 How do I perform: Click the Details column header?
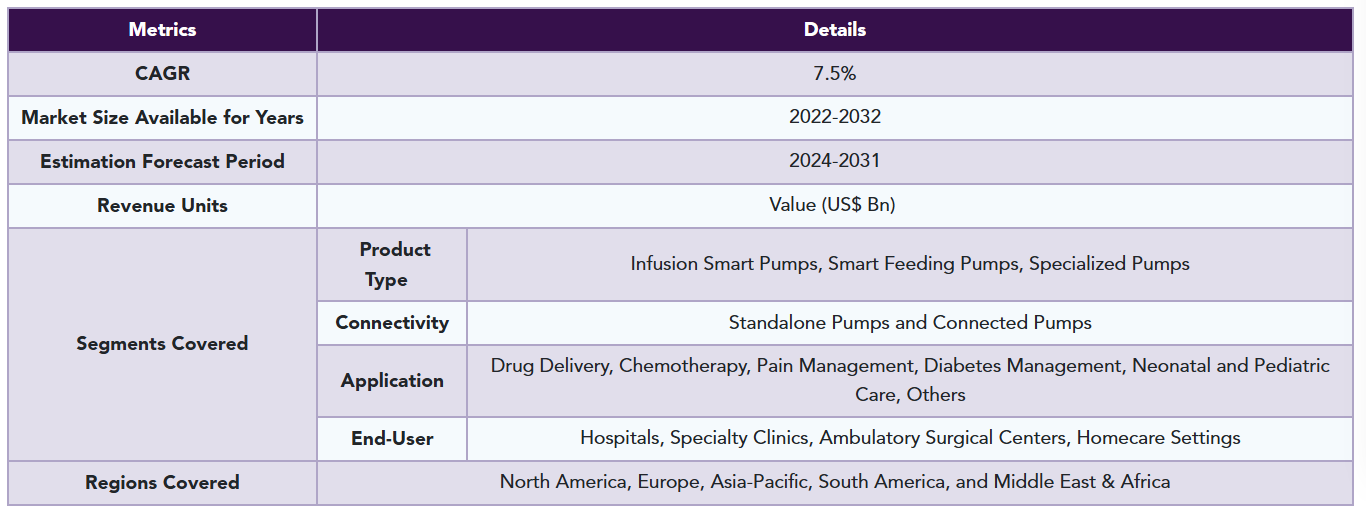(x=835, y=30)
